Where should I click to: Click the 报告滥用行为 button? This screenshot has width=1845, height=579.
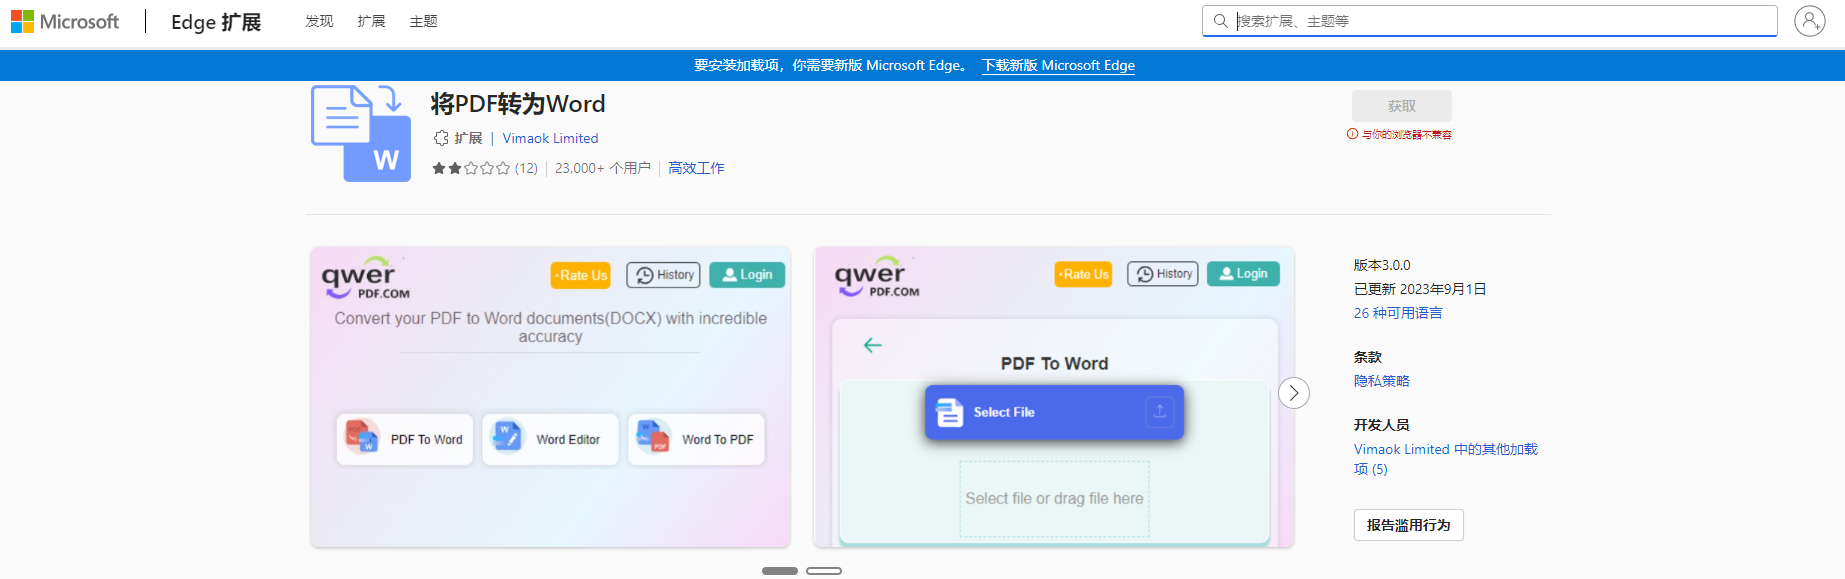[x=1408, y=525]
